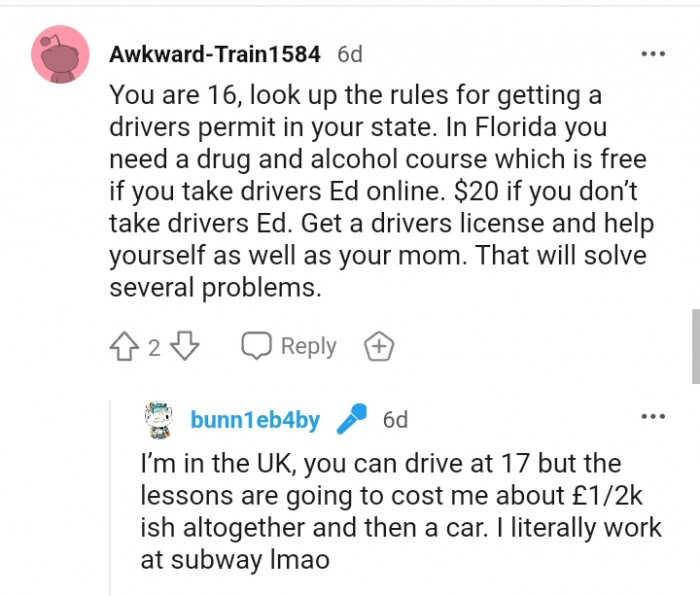Viewport: 700px width, 596px height.
Task: Visit the bunn1eb4by username link
Action: coord(255,420)
